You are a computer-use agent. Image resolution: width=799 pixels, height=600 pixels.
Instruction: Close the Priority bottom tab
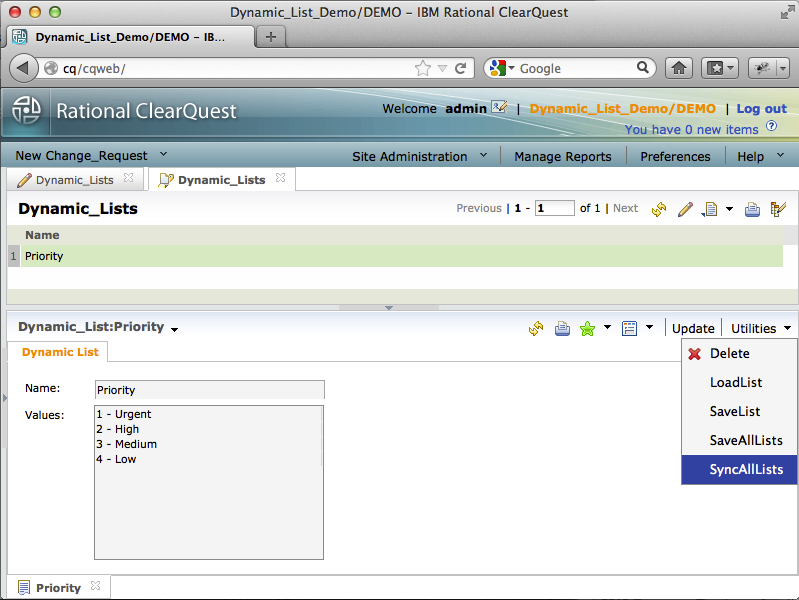[x=95, y=586]
